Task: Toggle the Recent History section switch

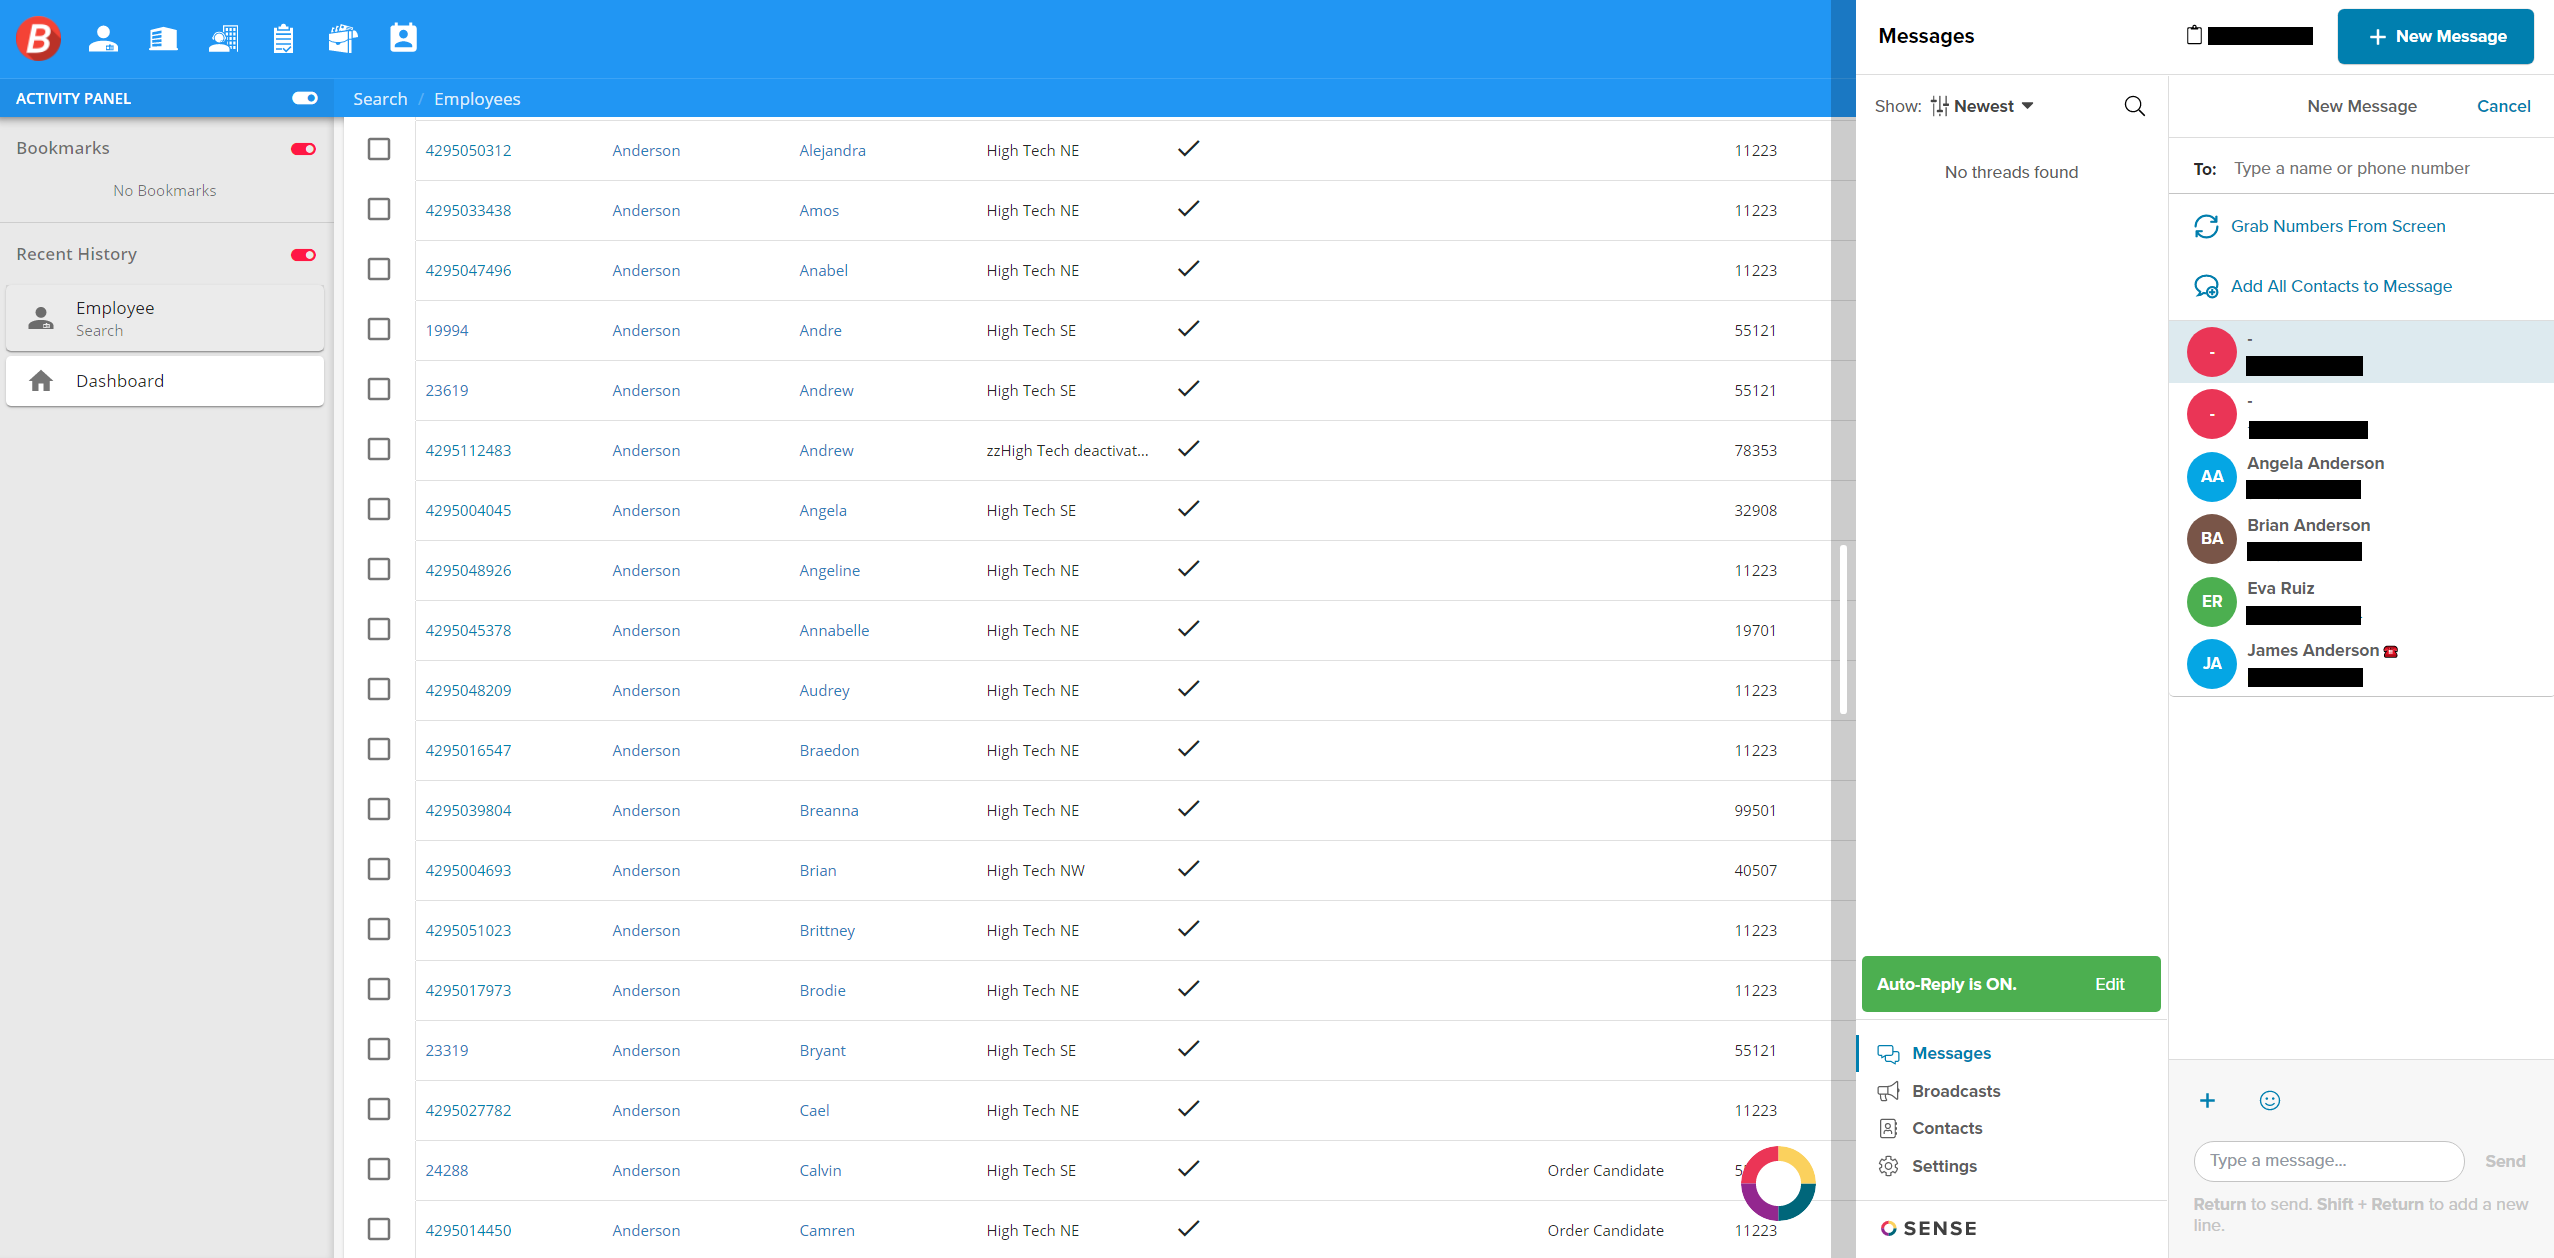Action: click(303, 255)
